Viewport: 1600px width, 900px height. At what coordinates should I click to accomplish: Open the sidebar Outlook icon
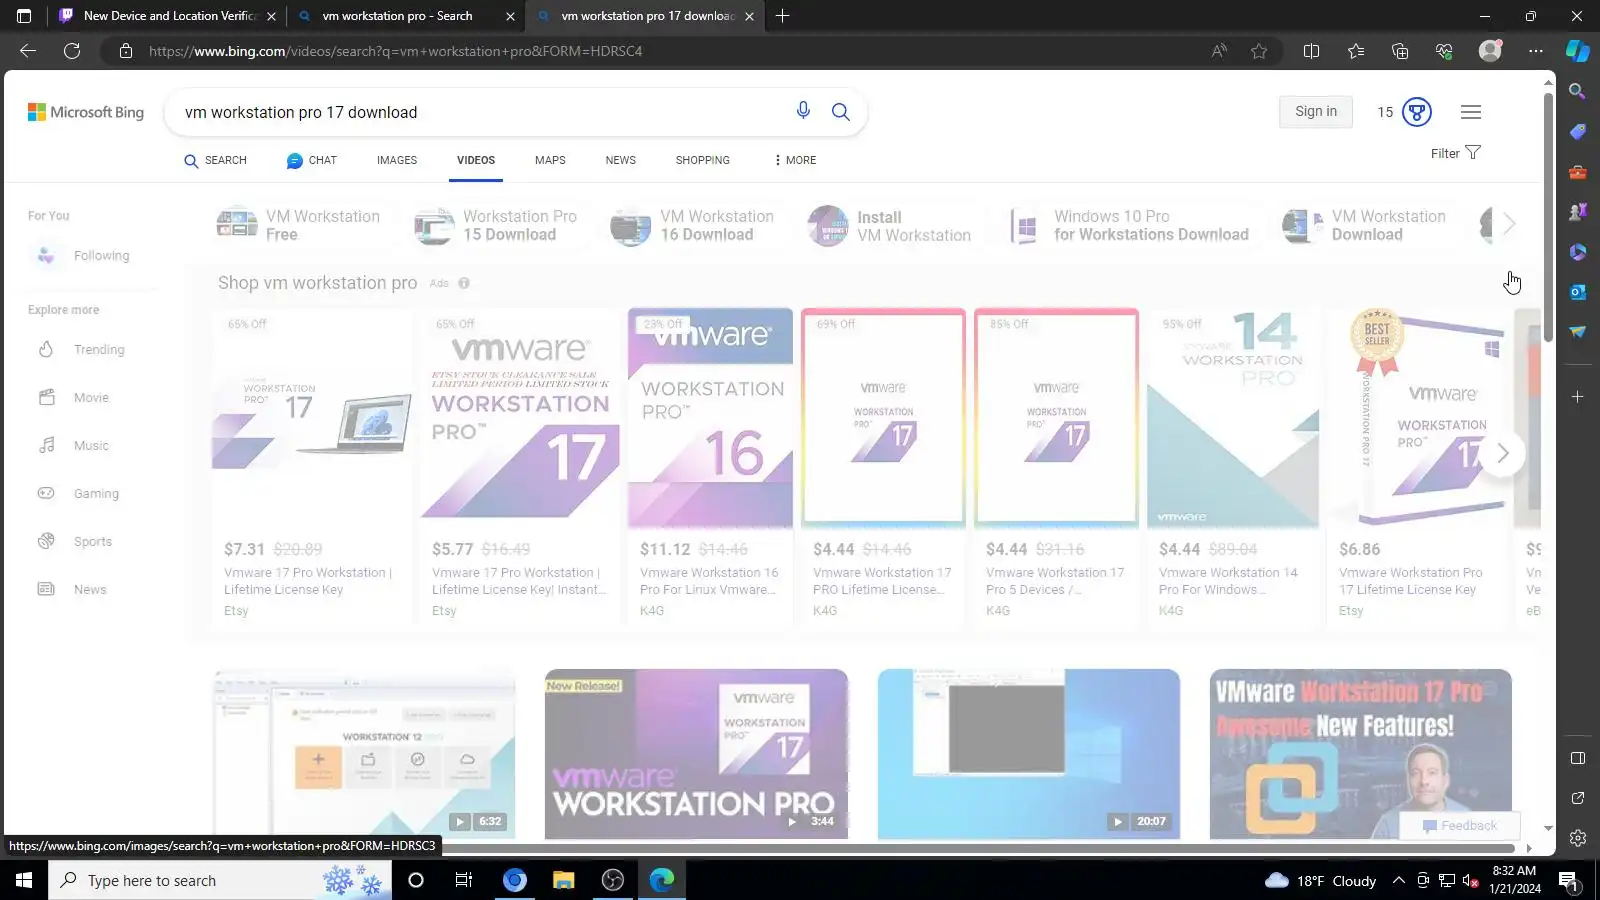coord(1577,292)
